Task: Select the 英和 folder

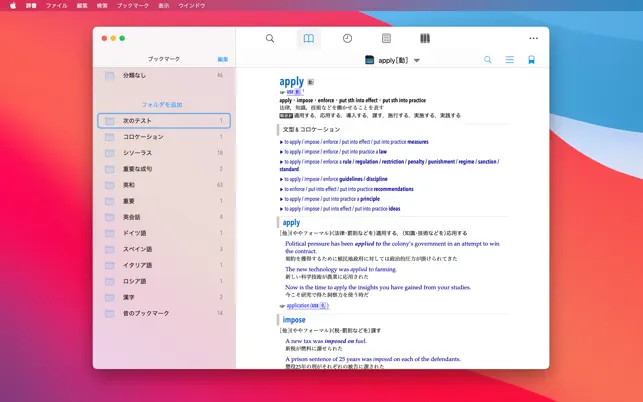Action: (164, 185)
